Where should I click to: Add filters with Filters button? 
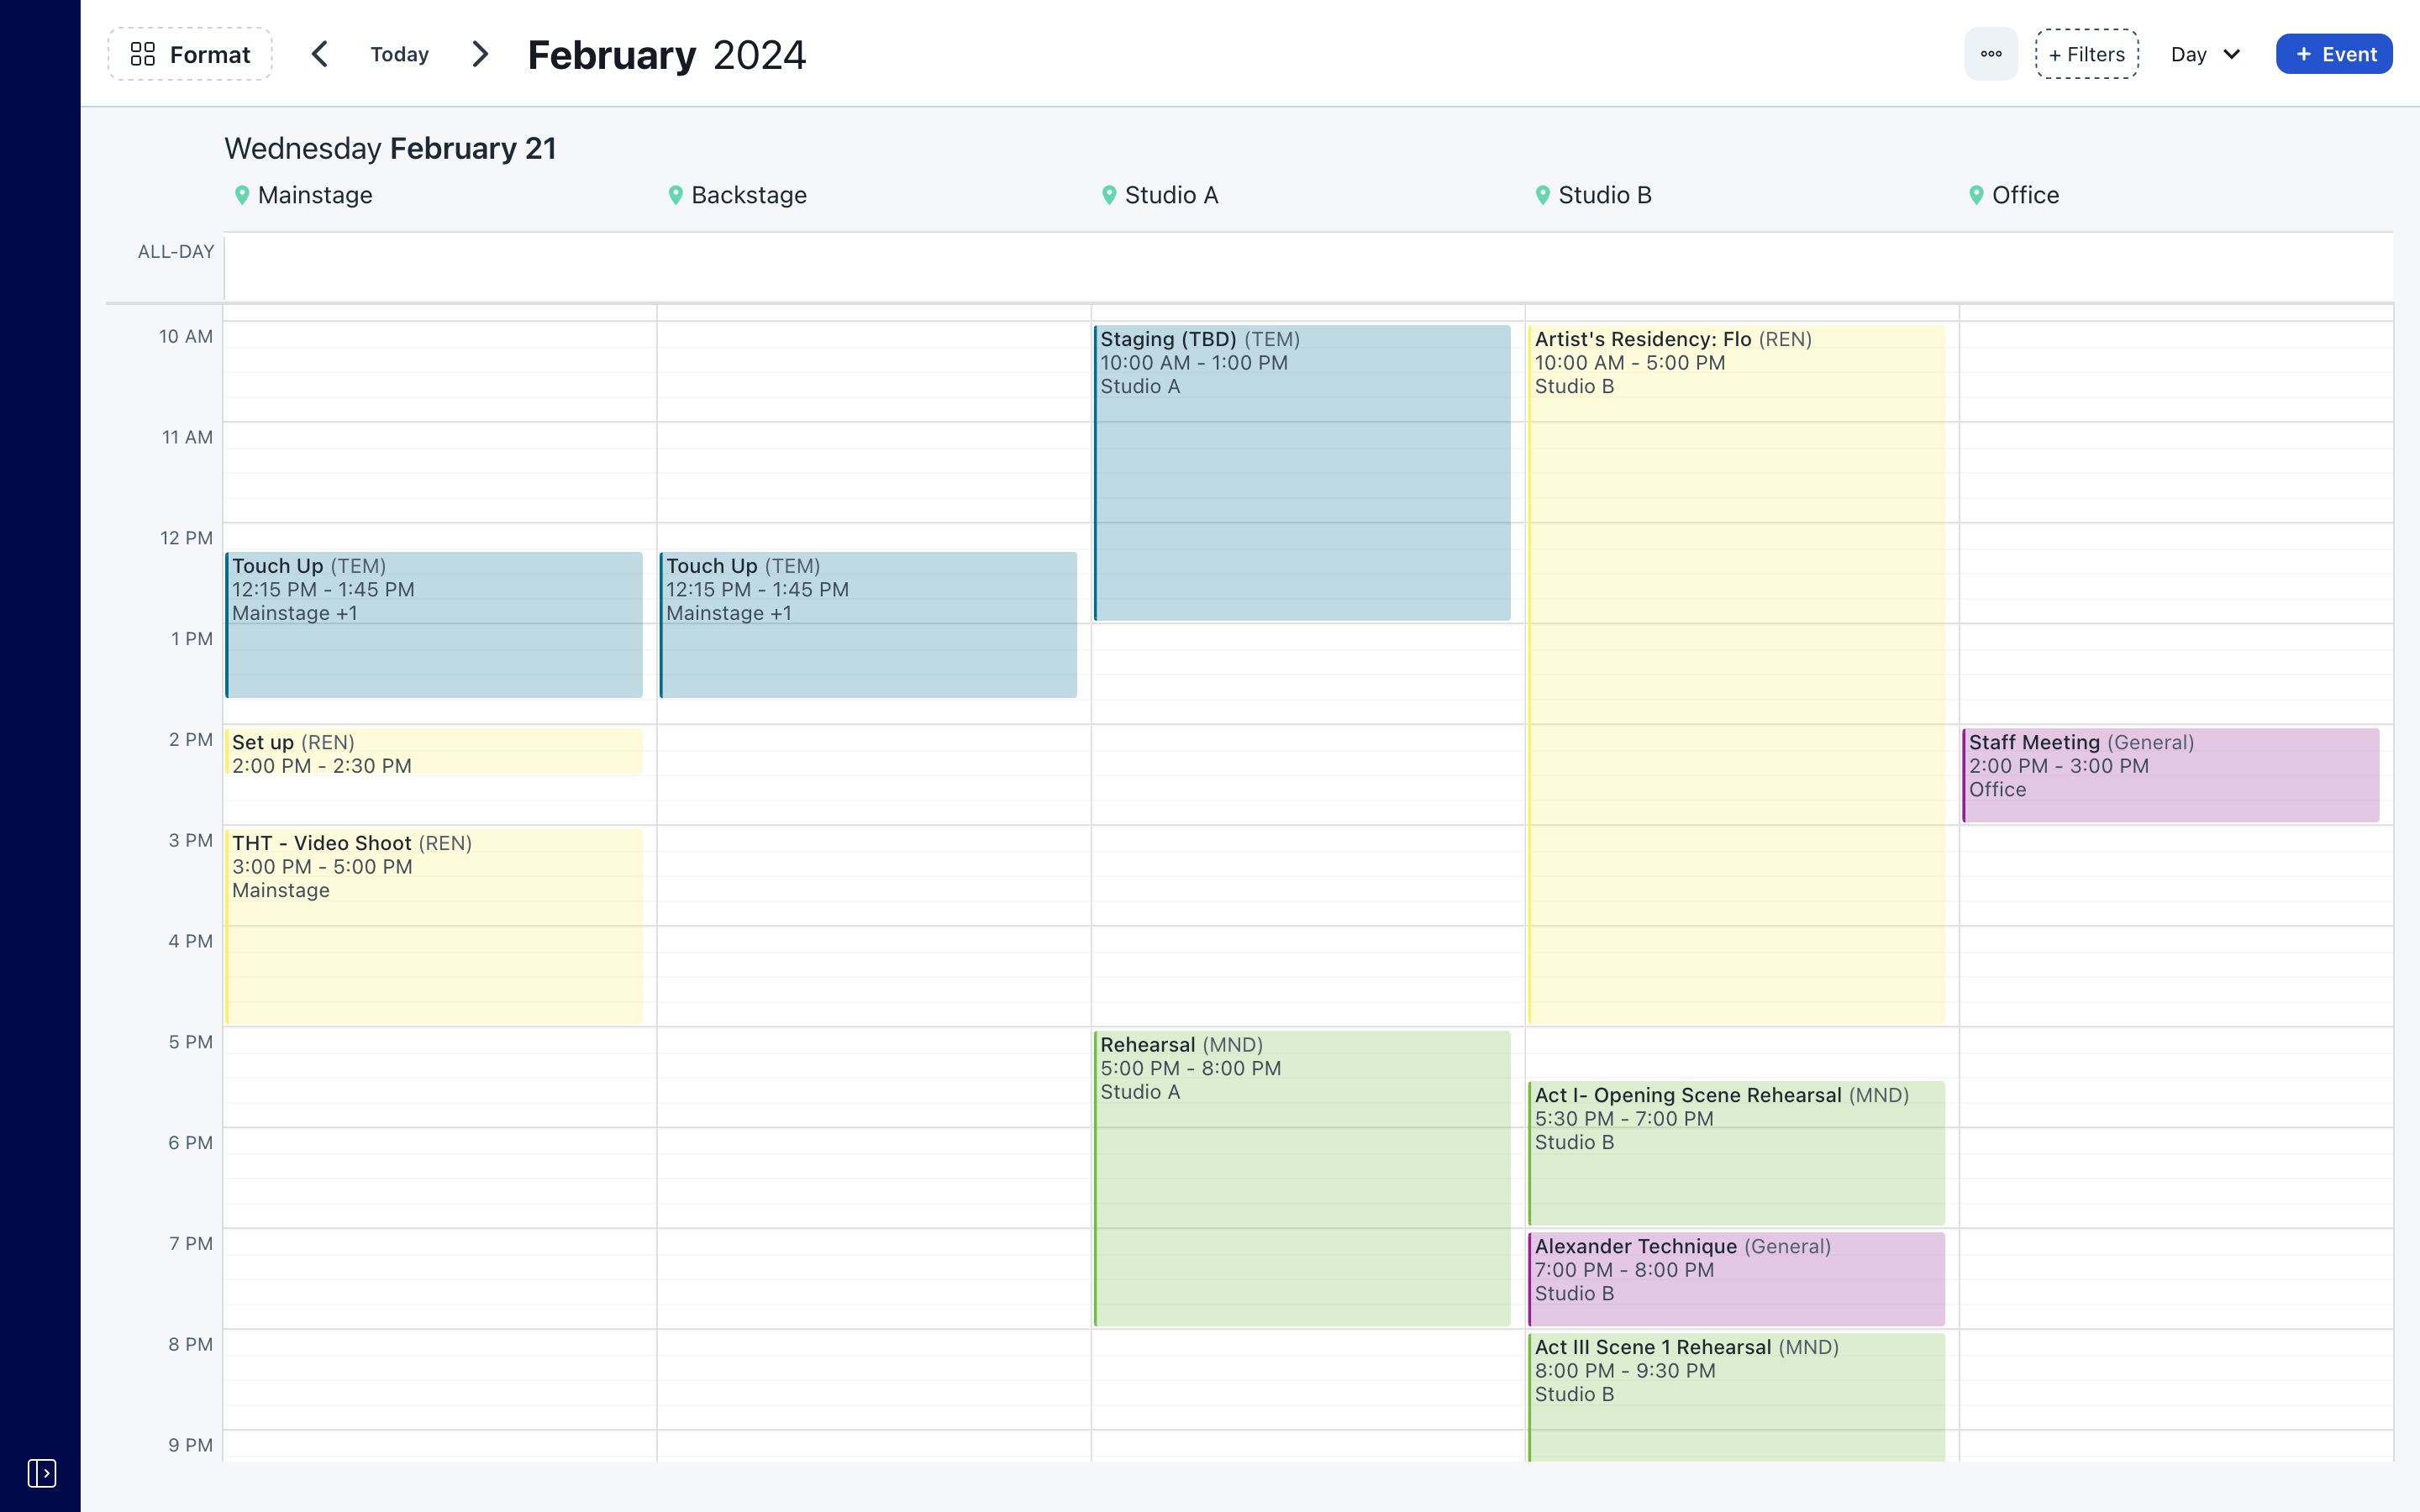(2086, 54)
